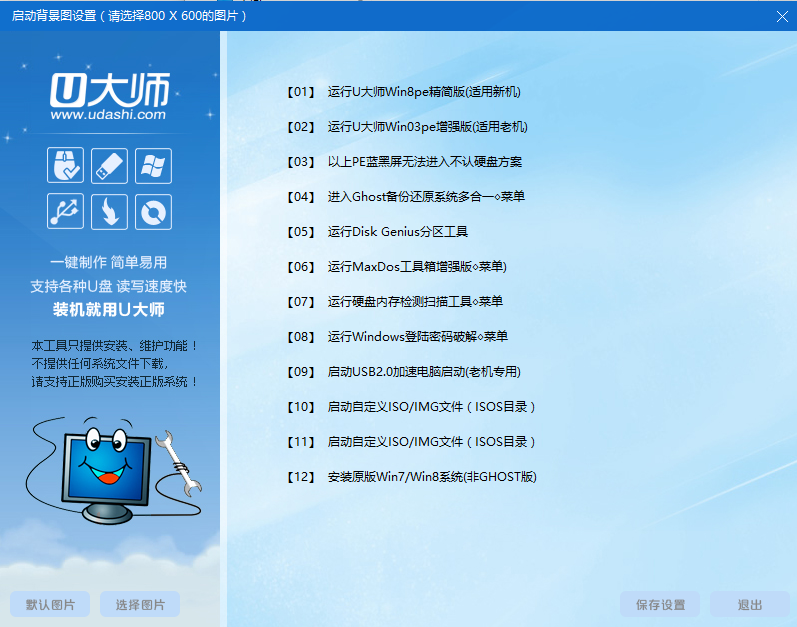Close the 启动背景图设置 window
The height and width of the screenshot is (627, 797).
[782, 16]
